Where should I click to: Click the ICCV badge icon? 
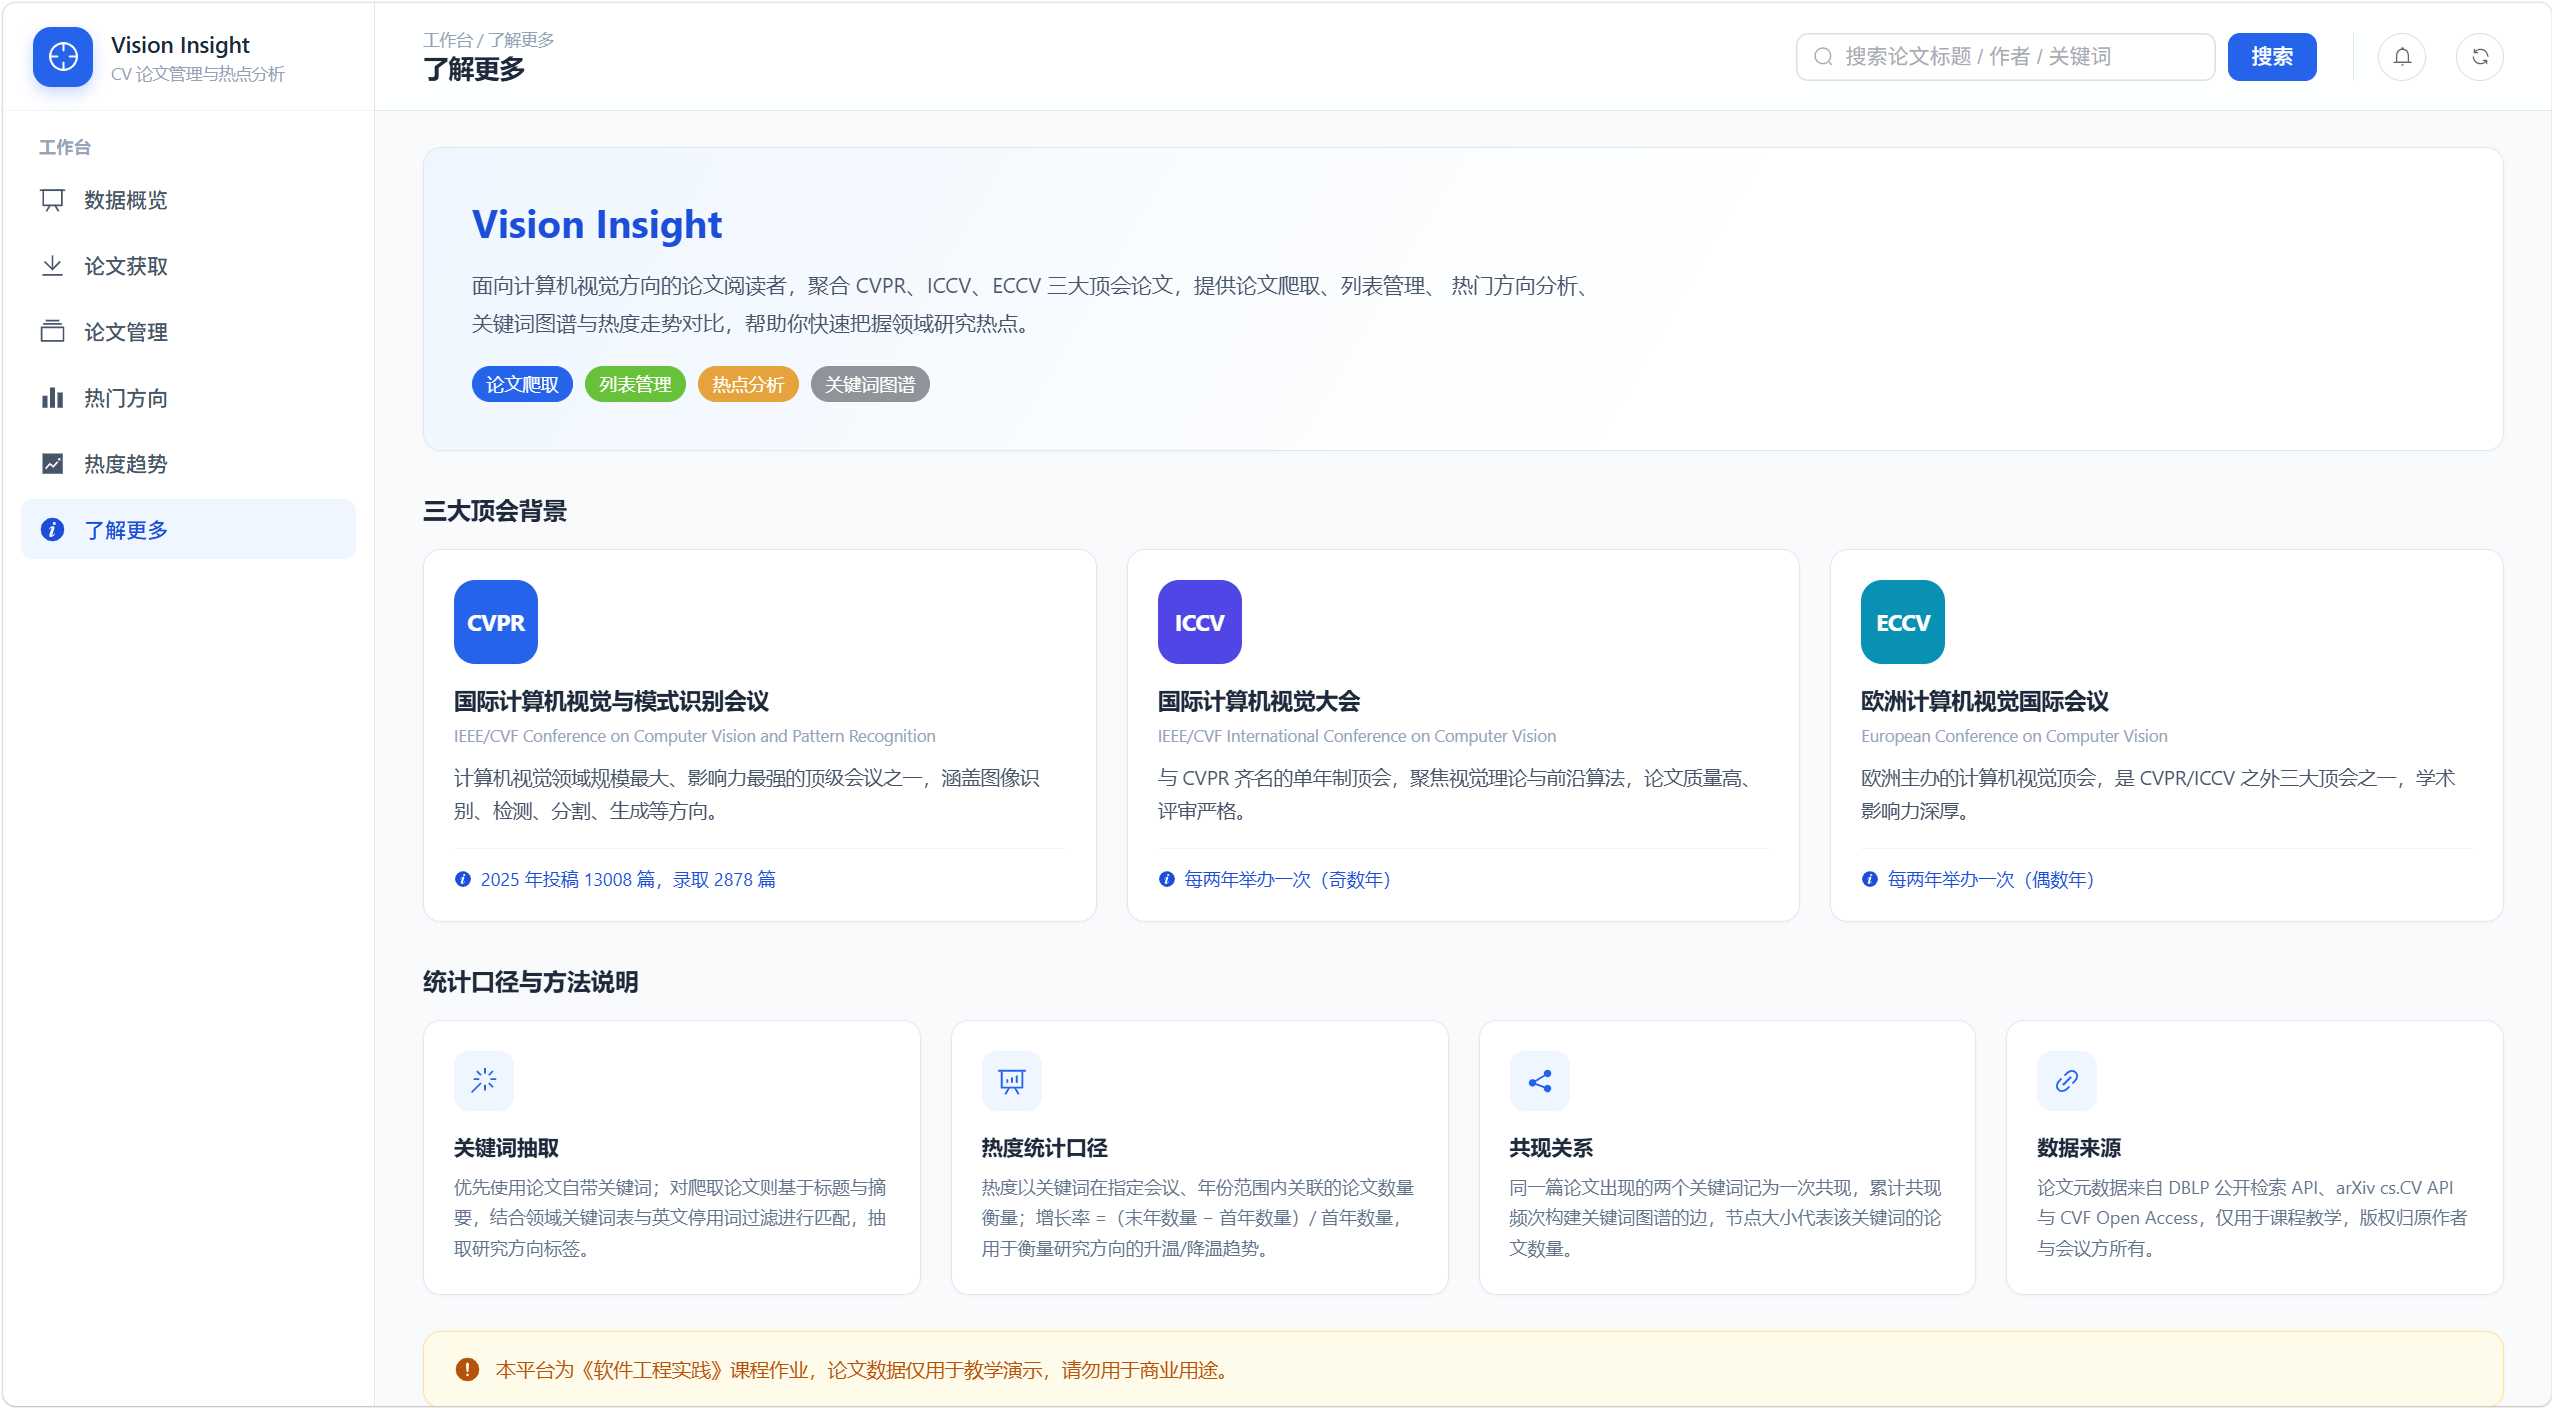[1199, 622]
